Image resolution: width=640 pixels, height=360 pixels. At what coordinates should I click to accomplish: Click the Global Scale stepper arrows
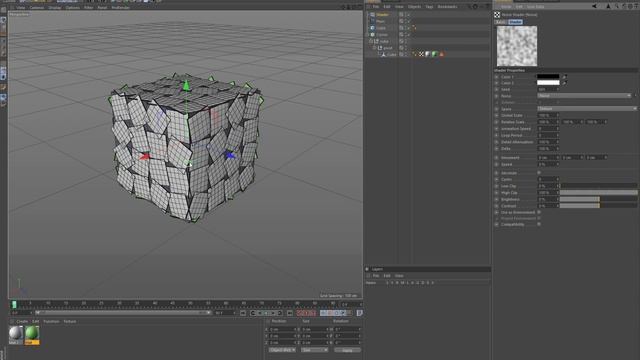558,116
